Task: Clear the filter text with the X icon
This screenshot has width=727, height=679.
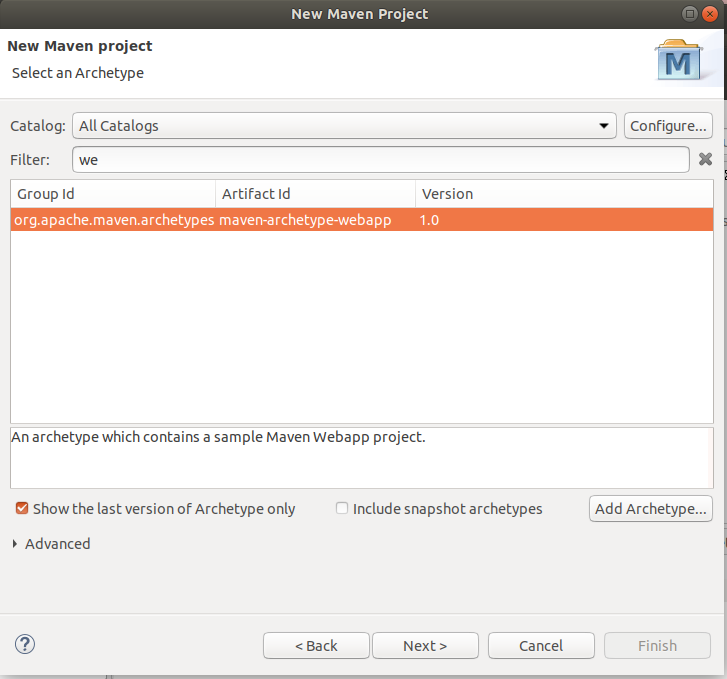Action: point(705,160)
